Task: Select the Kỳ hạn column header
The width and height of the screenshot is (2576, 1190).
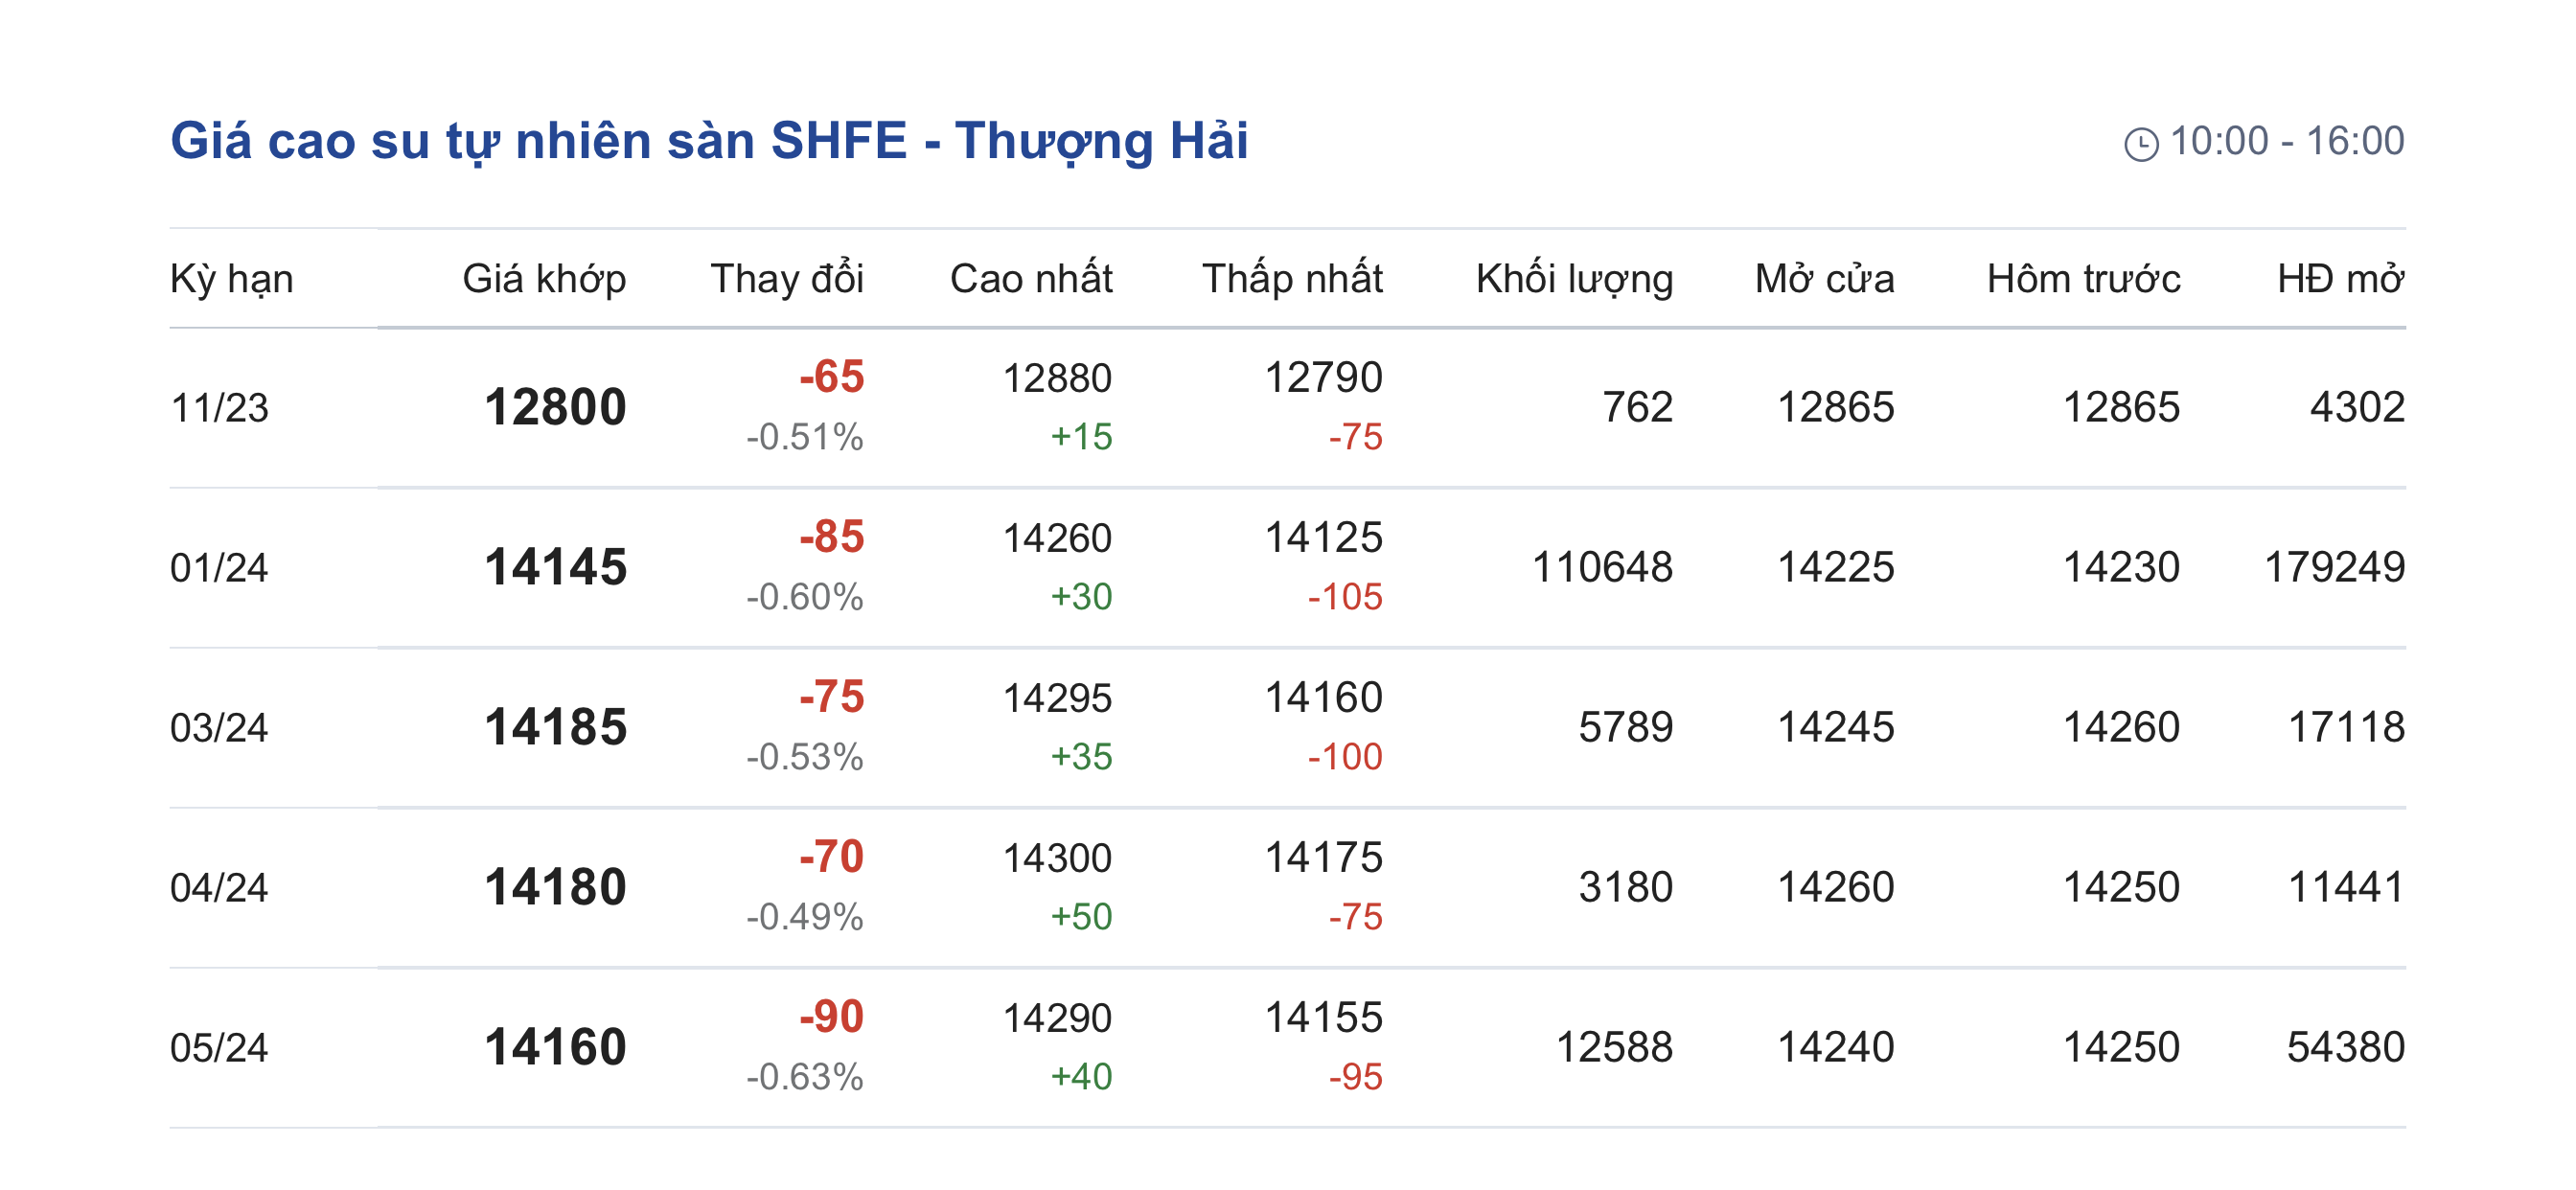Action: click(x=232, y=278)
